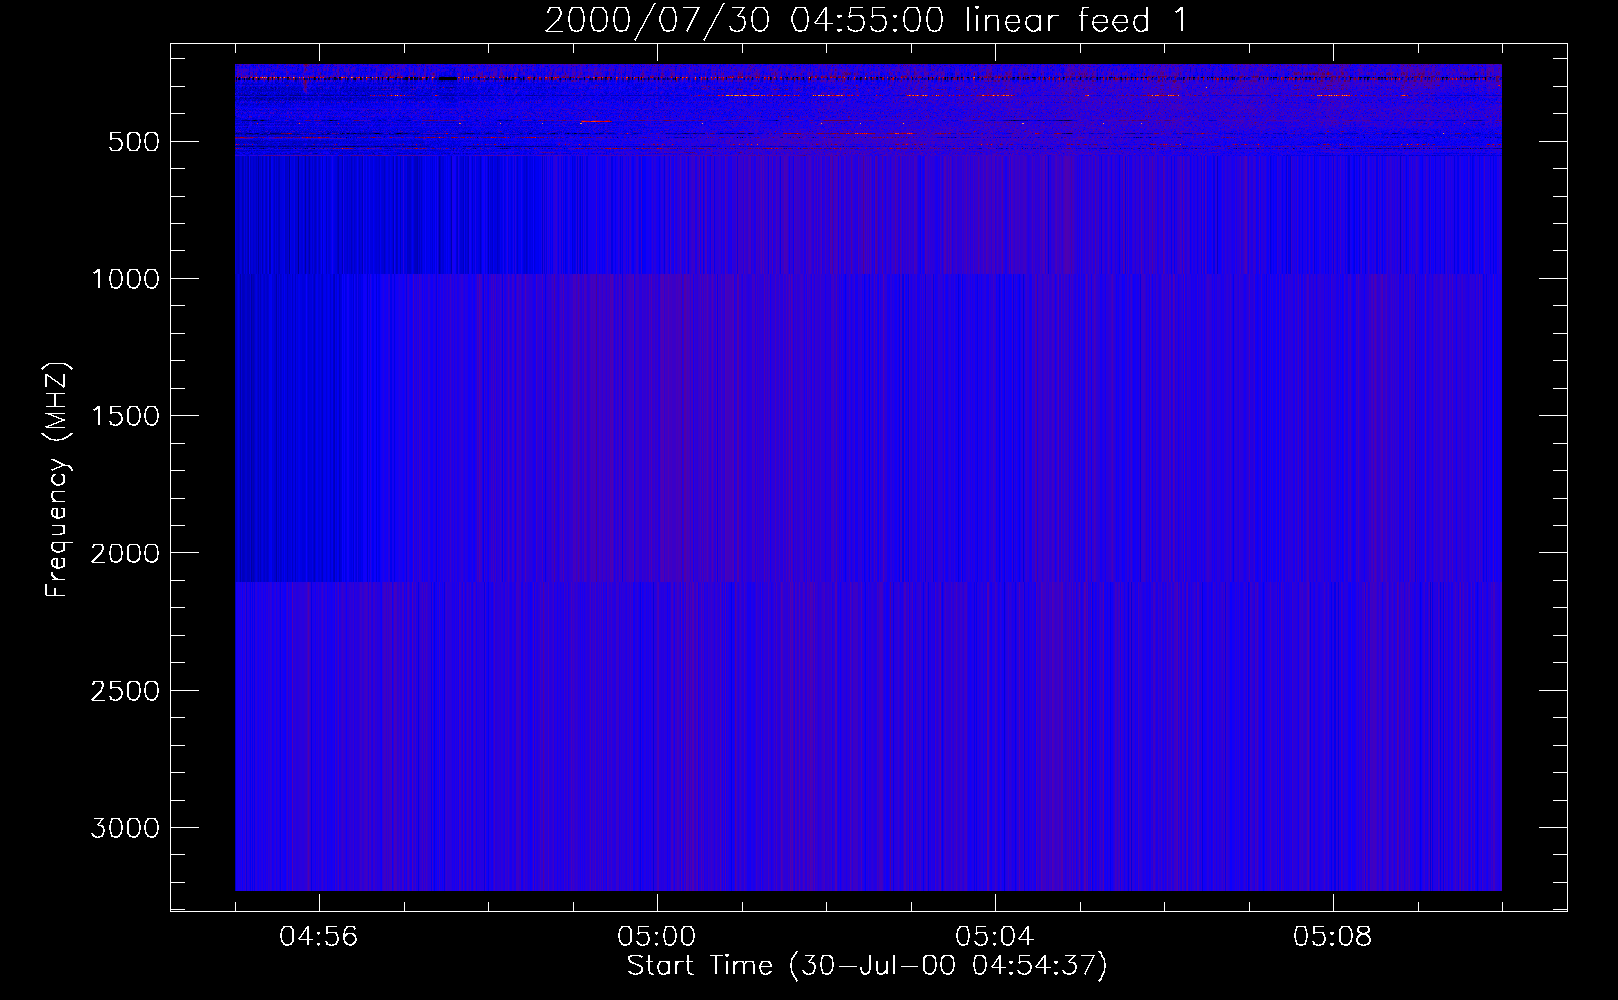
Task: Click the 'Frequency (MHZ)' axis label
Action: click(x=58, y=479)
